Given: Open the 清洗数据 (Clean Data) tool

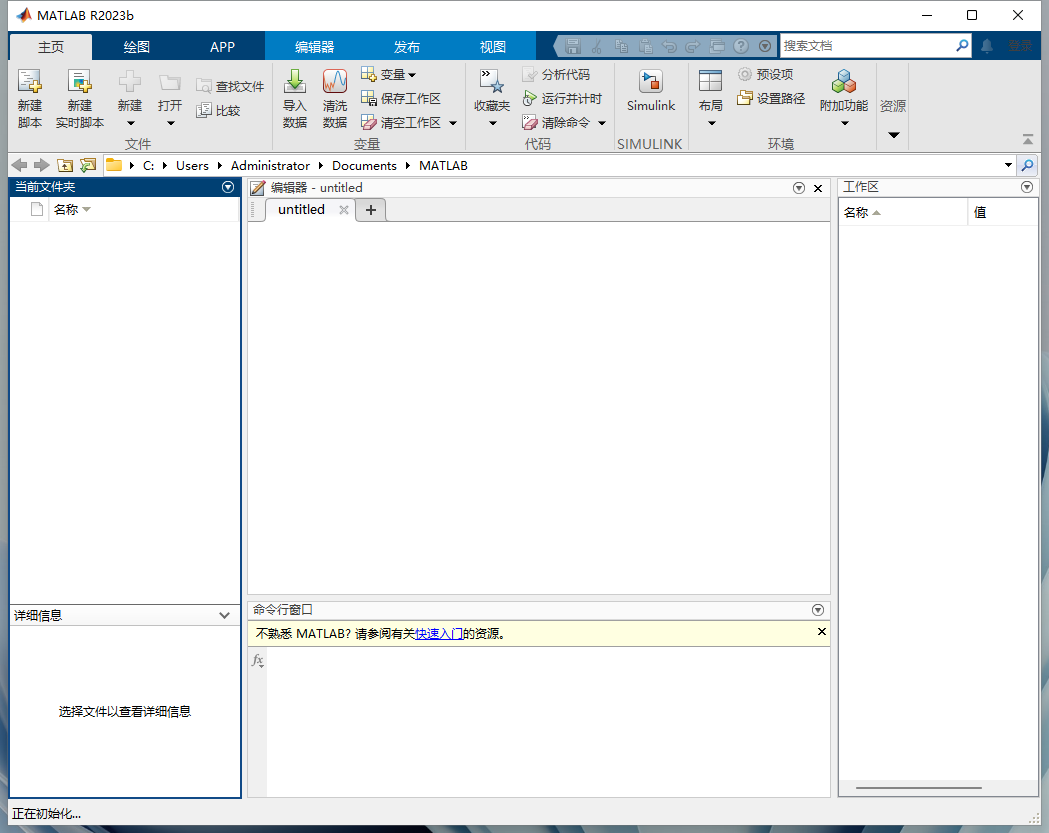Looking at the screenshot, I should (x=335, y=98).
